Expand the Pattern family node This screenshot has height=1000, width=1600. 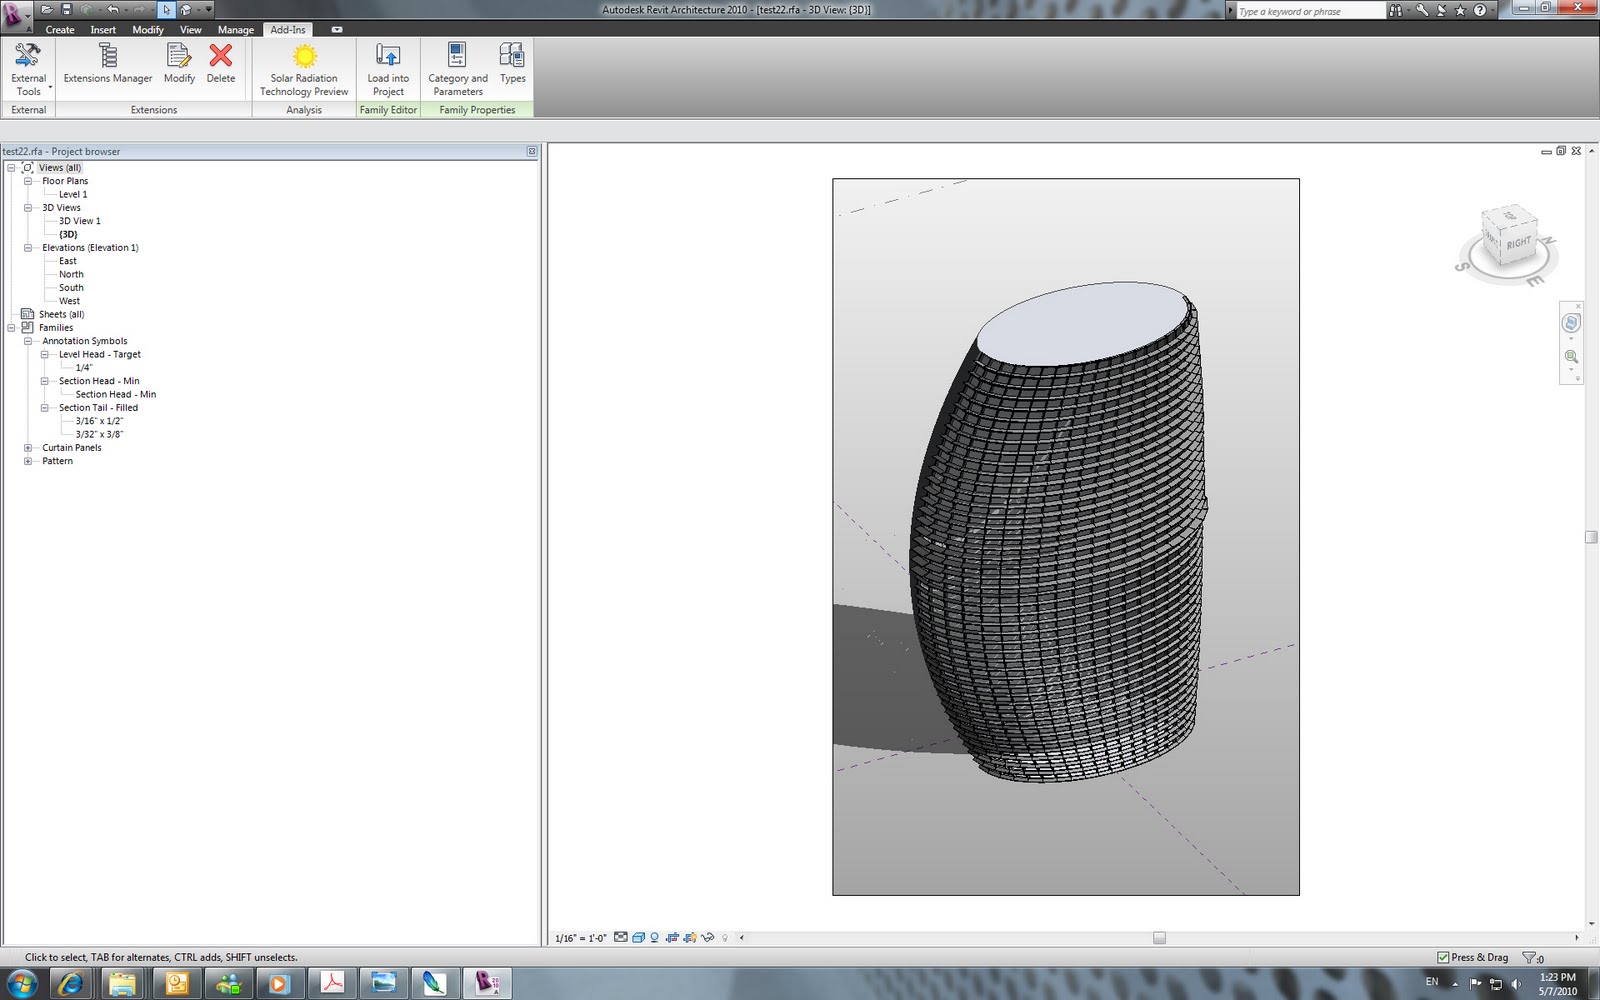pos(28,461)
